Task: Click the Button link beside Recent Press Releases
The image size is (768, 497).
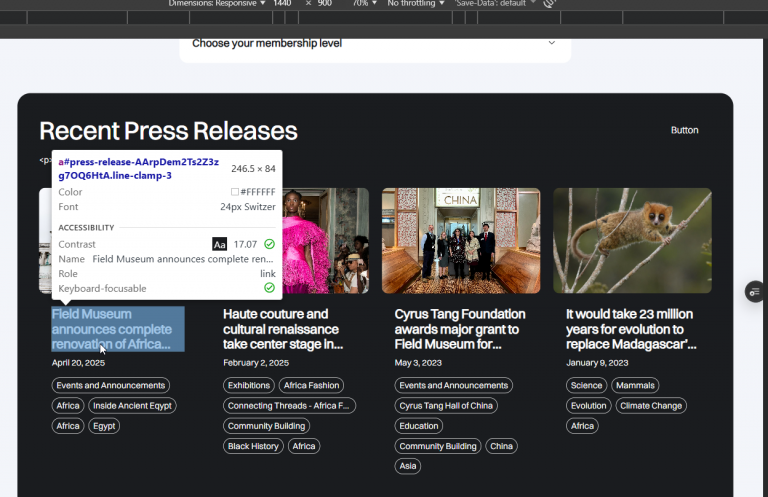Action: [x=684, y=130]
